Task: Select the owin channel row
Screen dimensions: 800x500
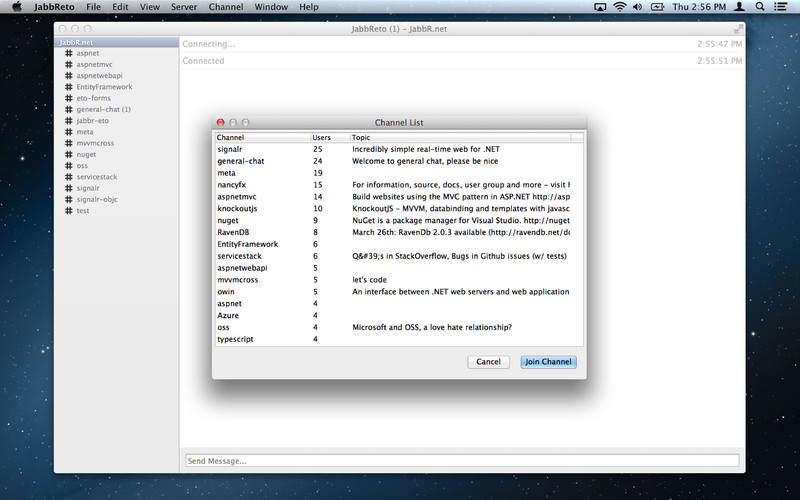Action: (399, 291)
